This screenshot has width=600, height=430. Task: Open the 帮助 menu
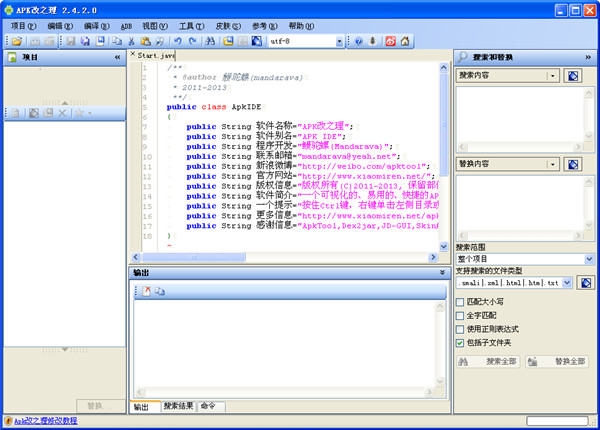coord(301,26)
